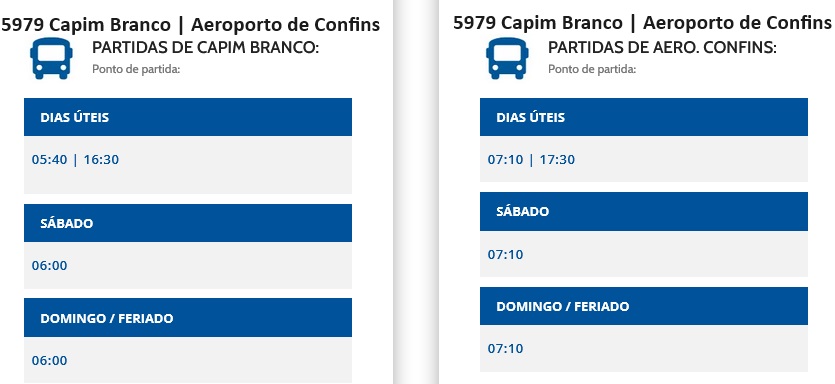Image resolution: width=835 pixels, height=384 pixels.
Task: Expand the left Sábado header
Action: click(x=188, y=223)
